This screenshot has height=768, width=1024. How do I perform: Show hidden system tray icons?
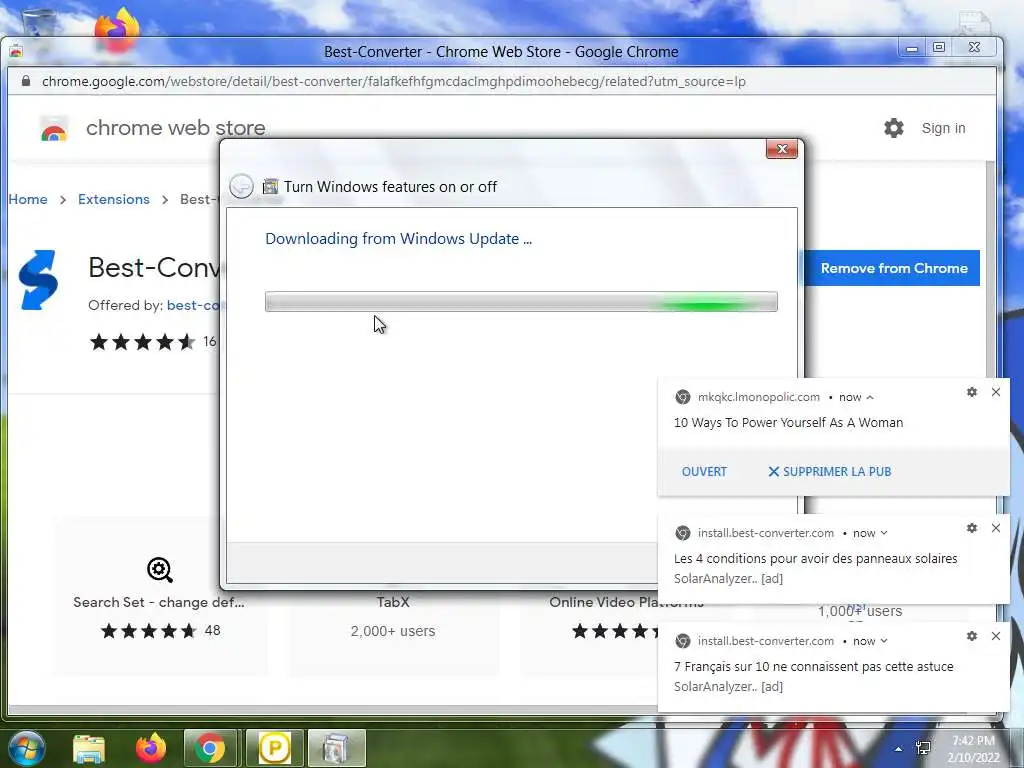point(899,749)
